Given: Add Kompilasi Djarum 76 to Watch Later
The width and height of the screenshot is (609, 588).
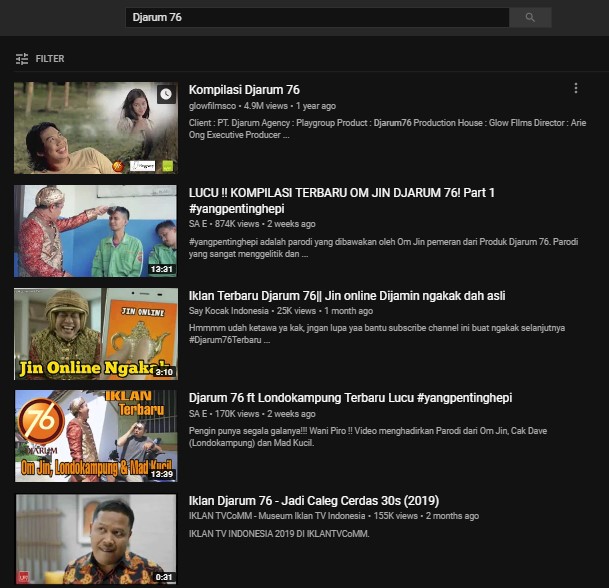Looking at the screenshot, I should (166, 94).
